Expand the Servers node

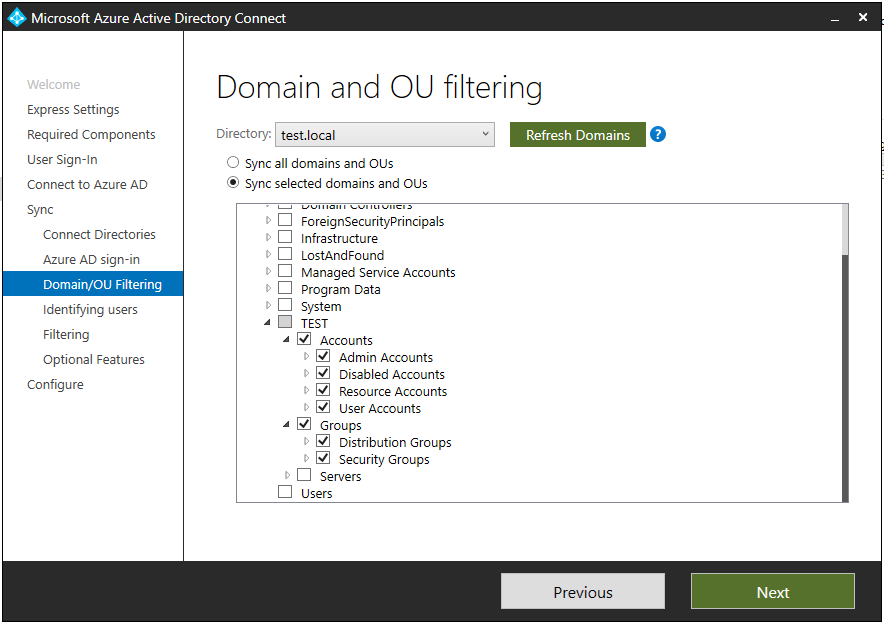tap(288, 475)
